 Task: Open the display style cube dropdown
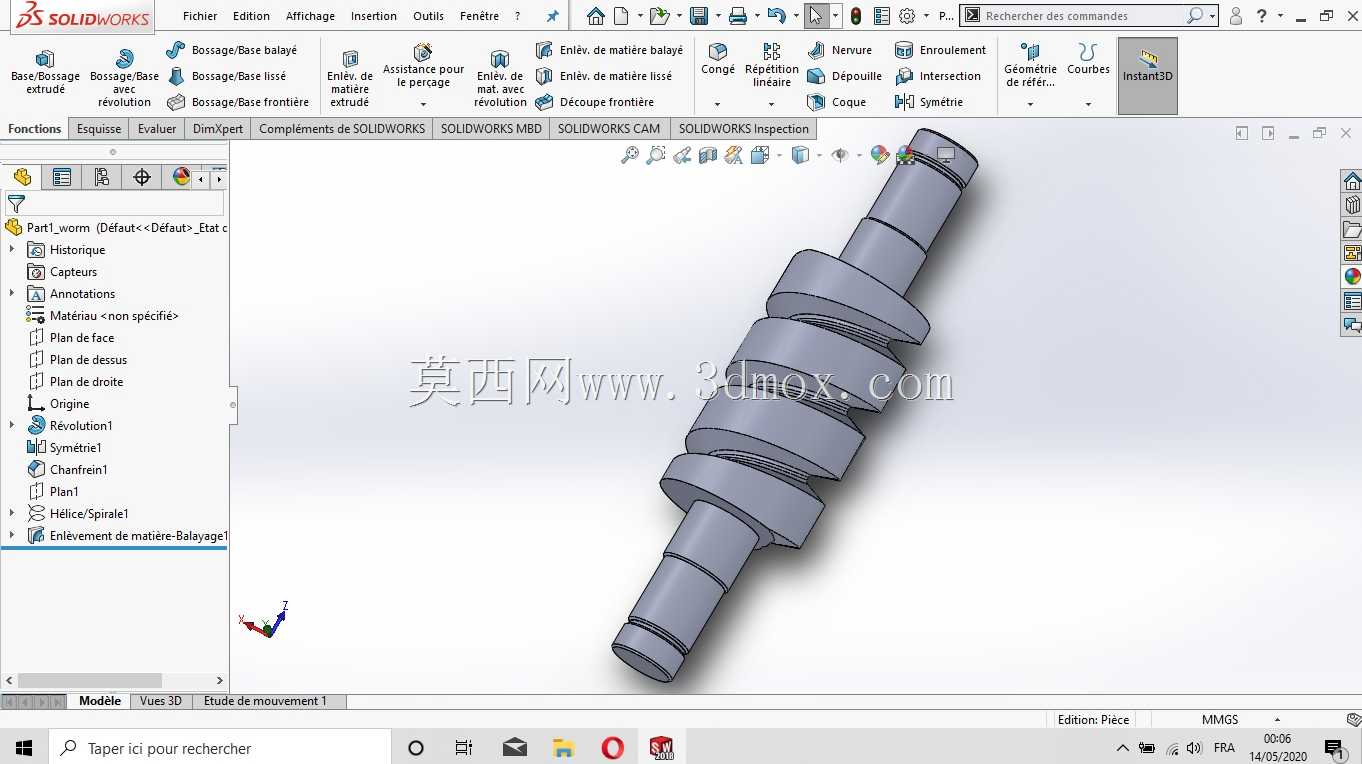[819, 155]
